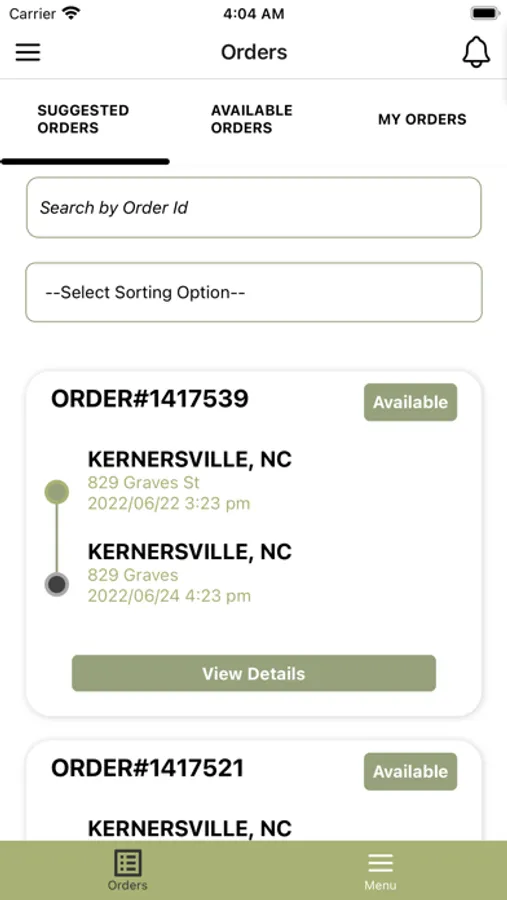Switch to the Available Orders tab

251,119
